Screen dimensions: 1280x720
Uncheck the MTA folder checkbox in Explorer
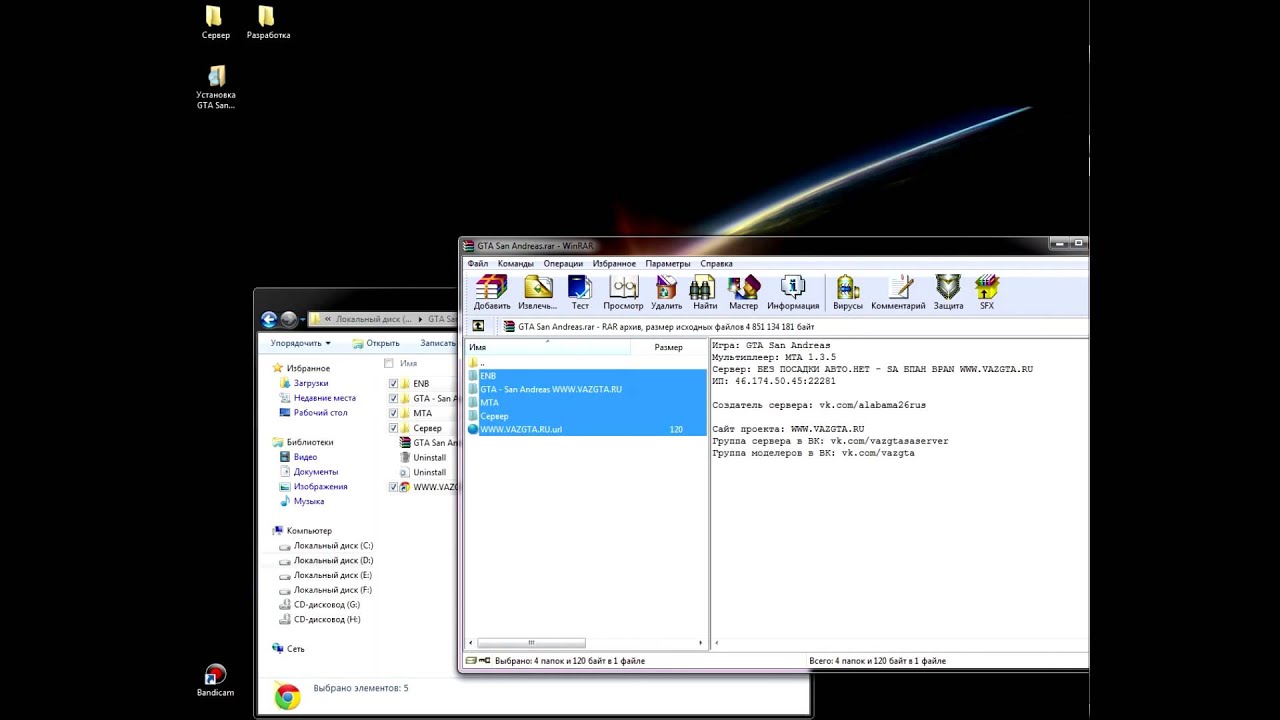pos(393,413)
